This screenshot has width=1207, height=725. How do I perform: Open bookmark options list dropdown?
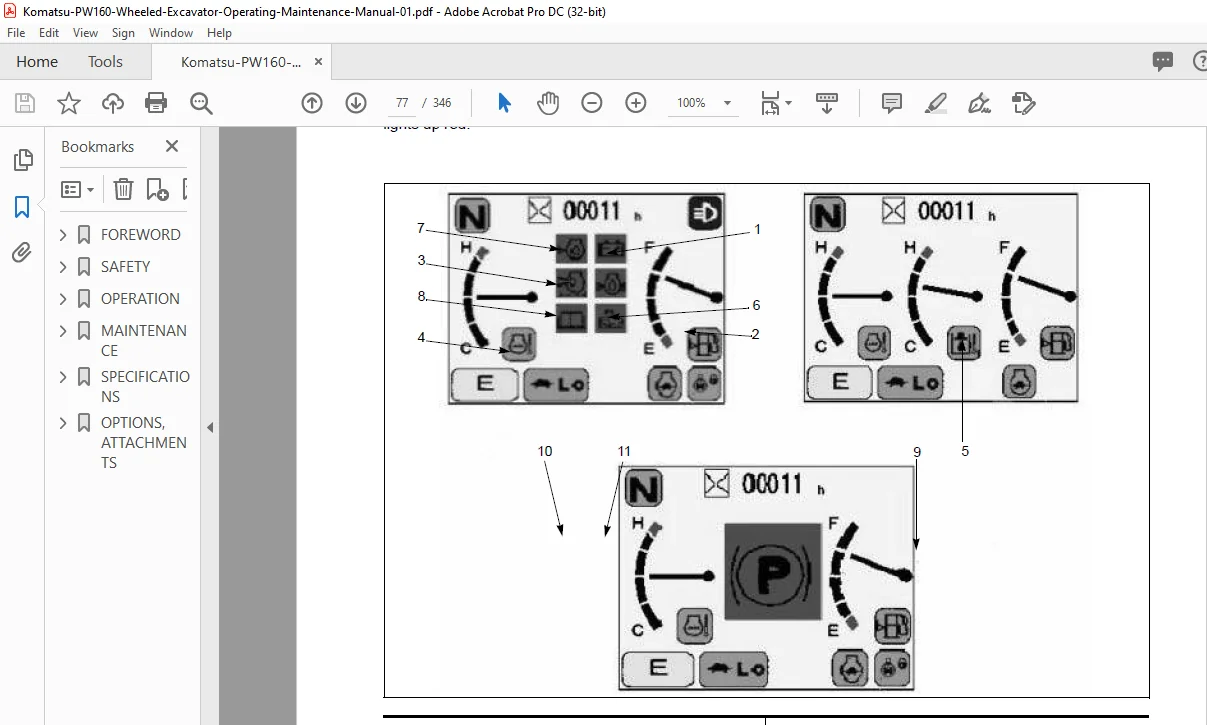pos(77,189)
